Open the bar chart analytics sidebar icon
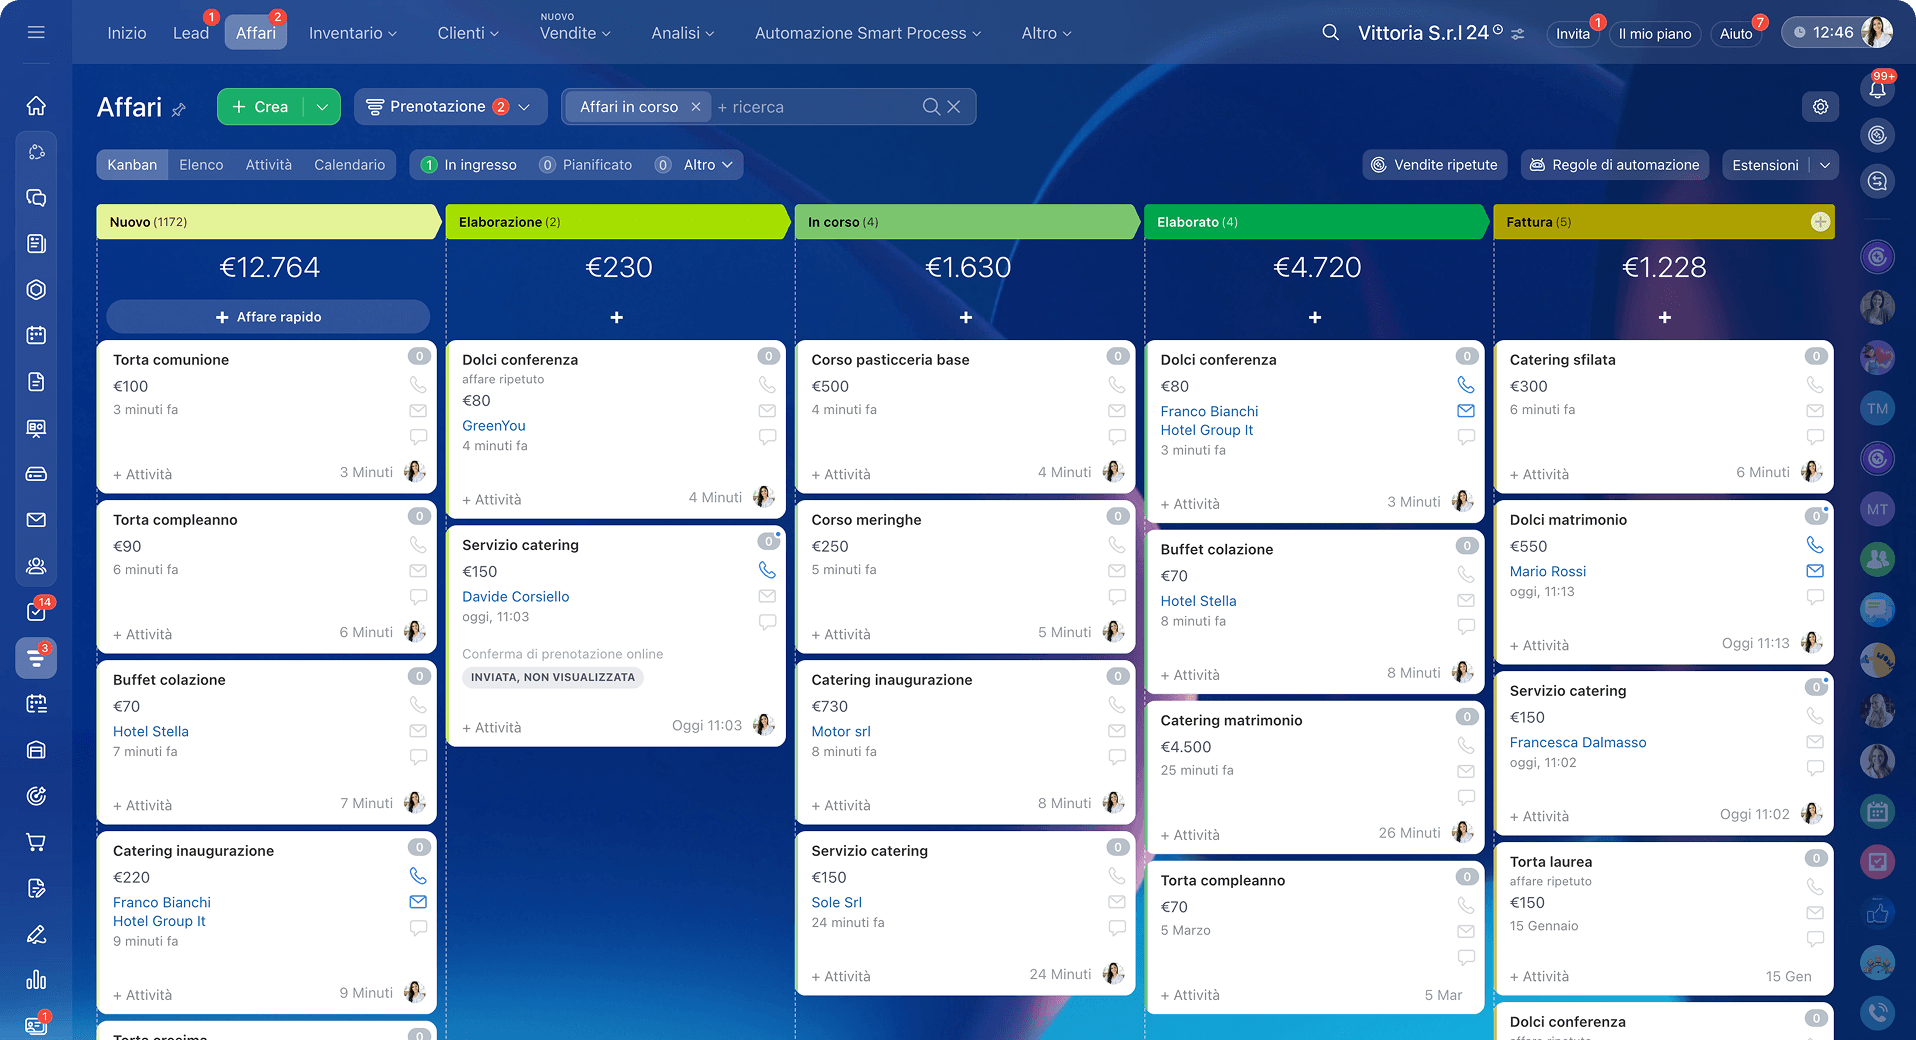Image resolution: width=1916 pixels, height=1040 pixels. (x=36, y=980)
